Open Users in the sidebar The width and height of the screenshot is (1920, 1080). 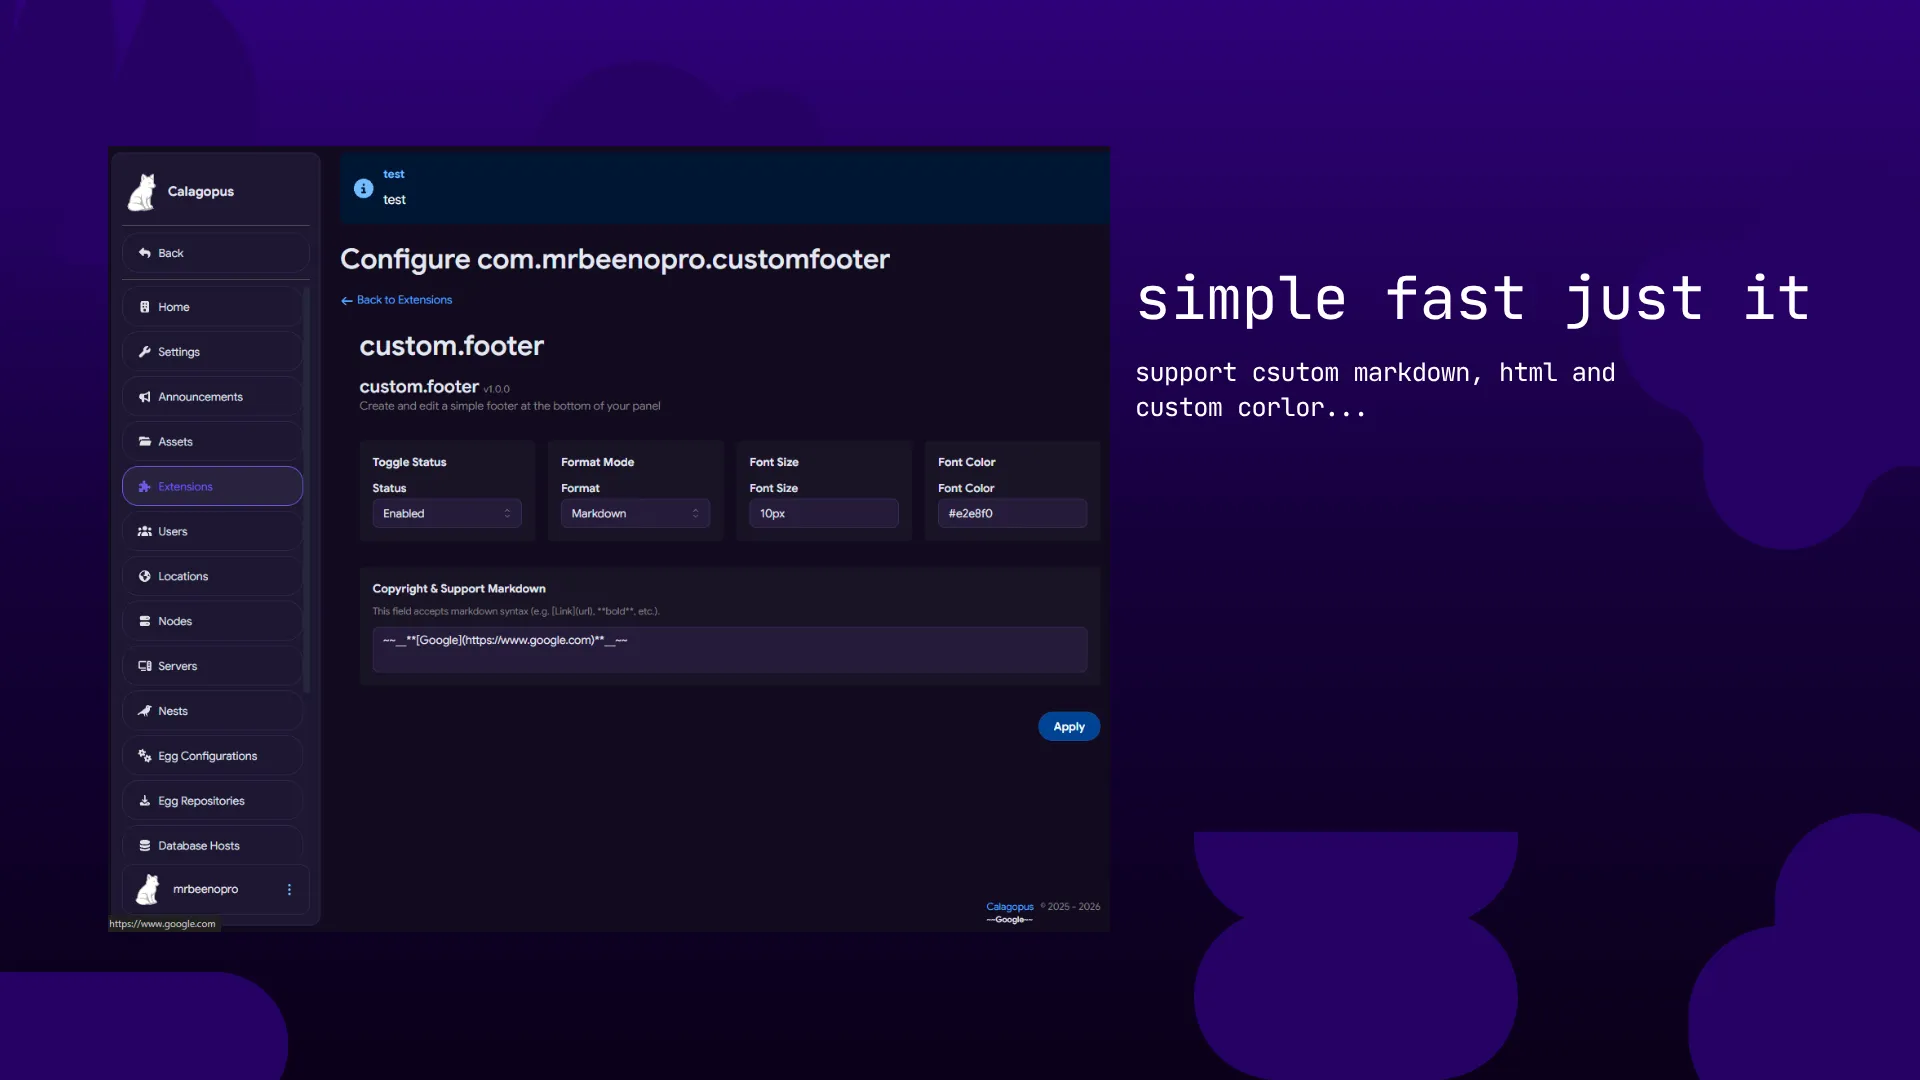212,531
